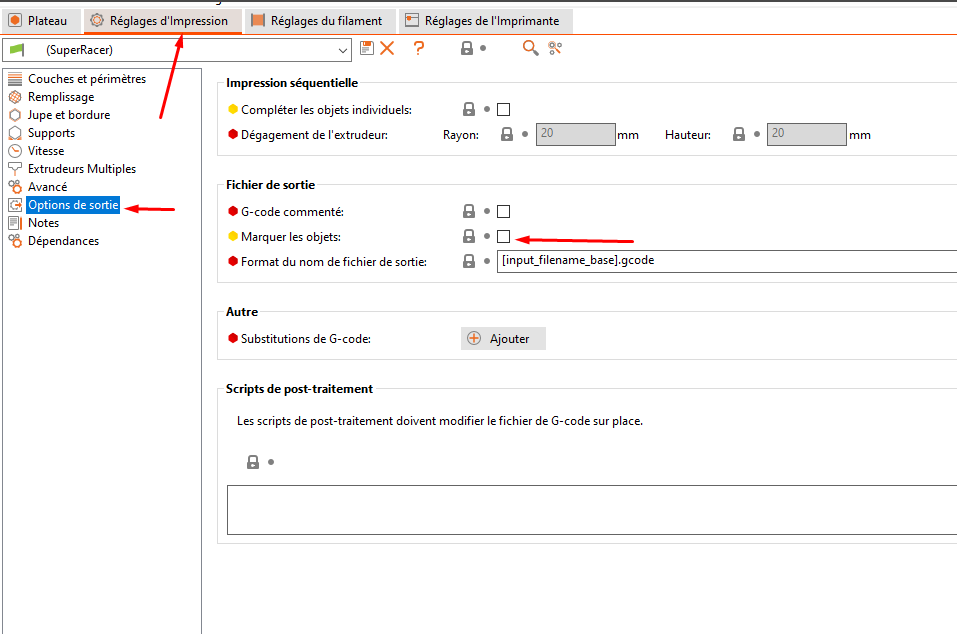957x634 pixels.
Task: Click the post-processing scripts text box
Action: pos(592,510)
